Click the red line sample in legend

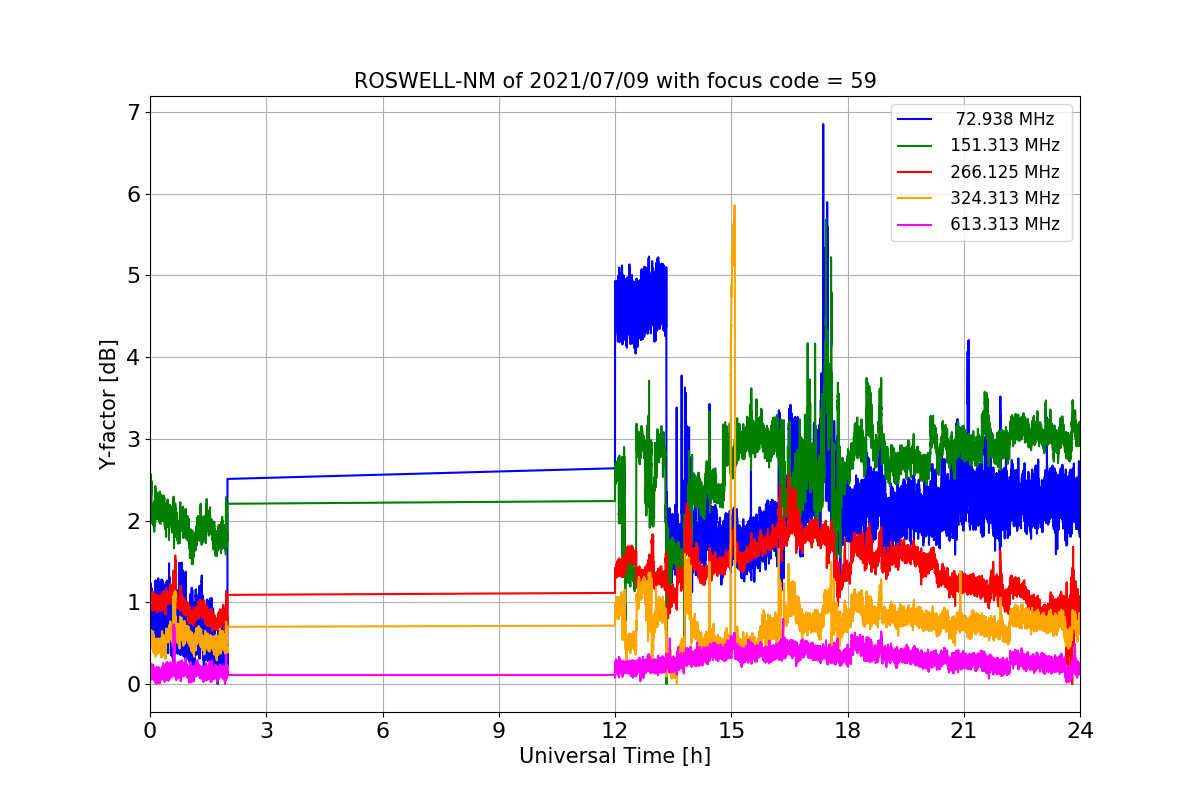pos(916,172)
